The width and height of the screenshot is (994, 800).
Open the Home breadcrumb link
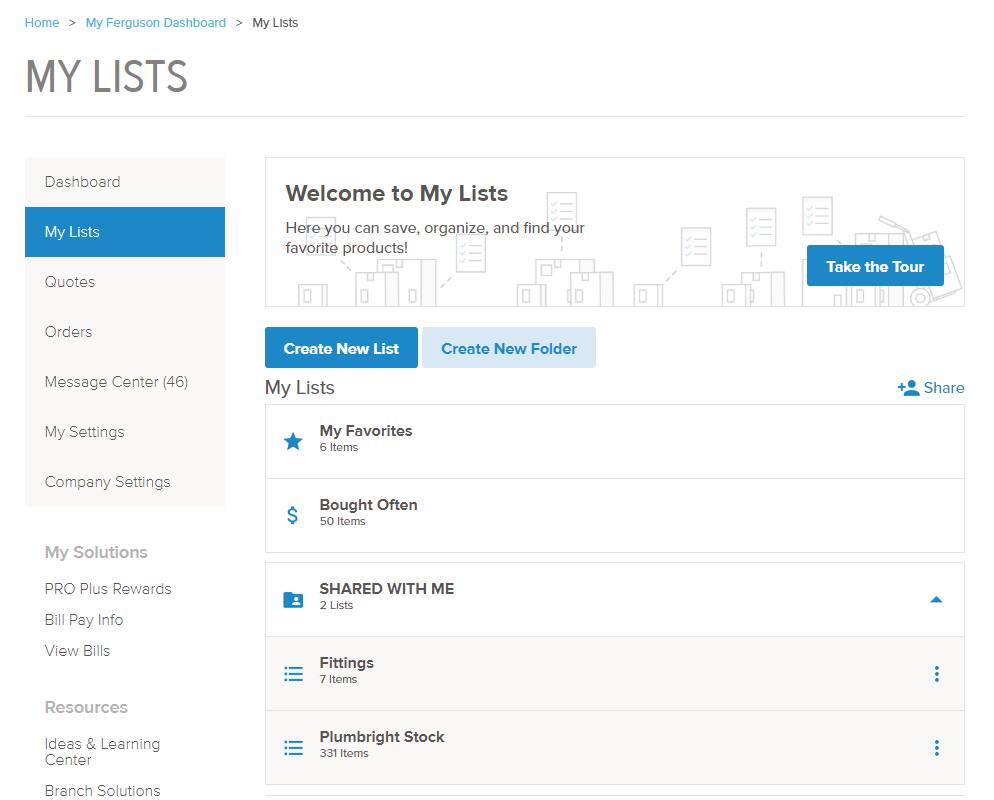(x=41, y=22)
